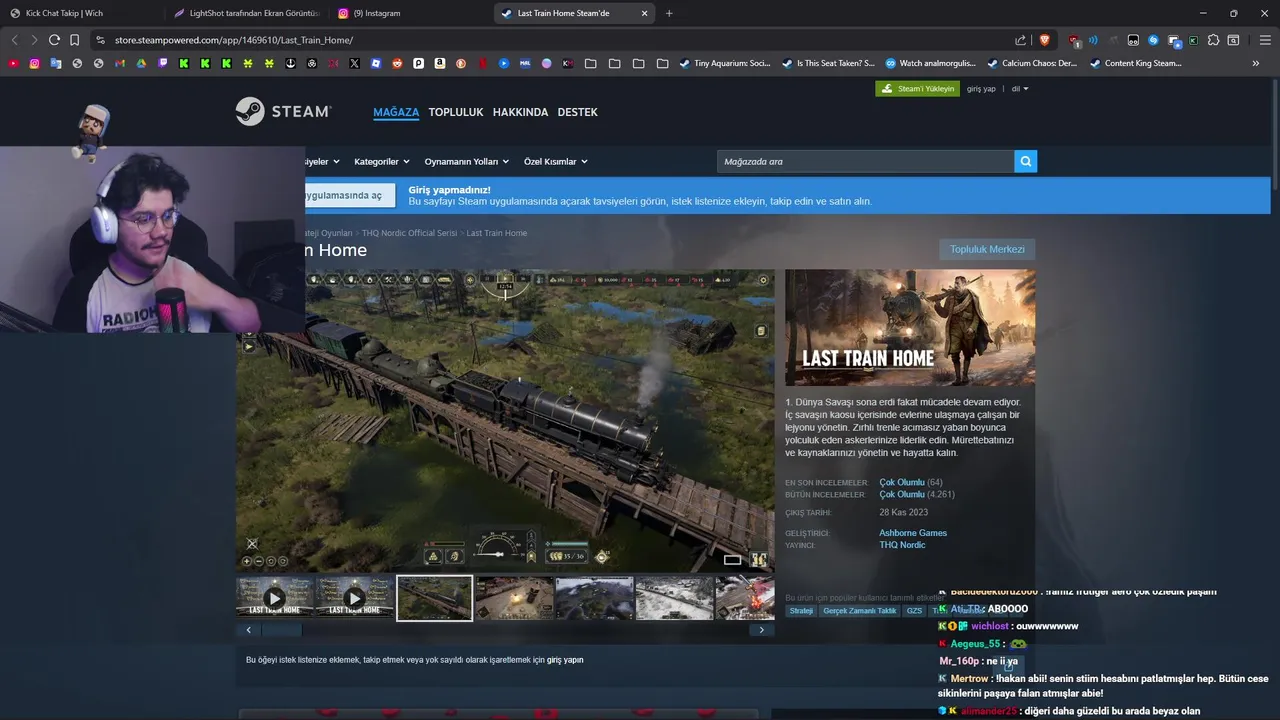The image size is (1280, 720).
Task: Click Gerçek Zamanlı Taktik tag
Action: coord(859,610)
